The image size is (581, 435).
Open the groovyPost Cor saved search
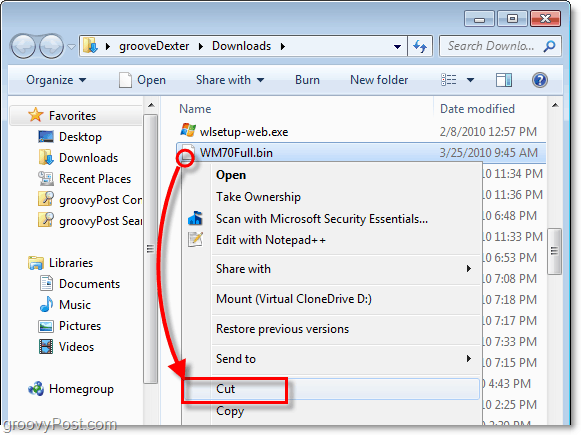(x=100, y=200)
